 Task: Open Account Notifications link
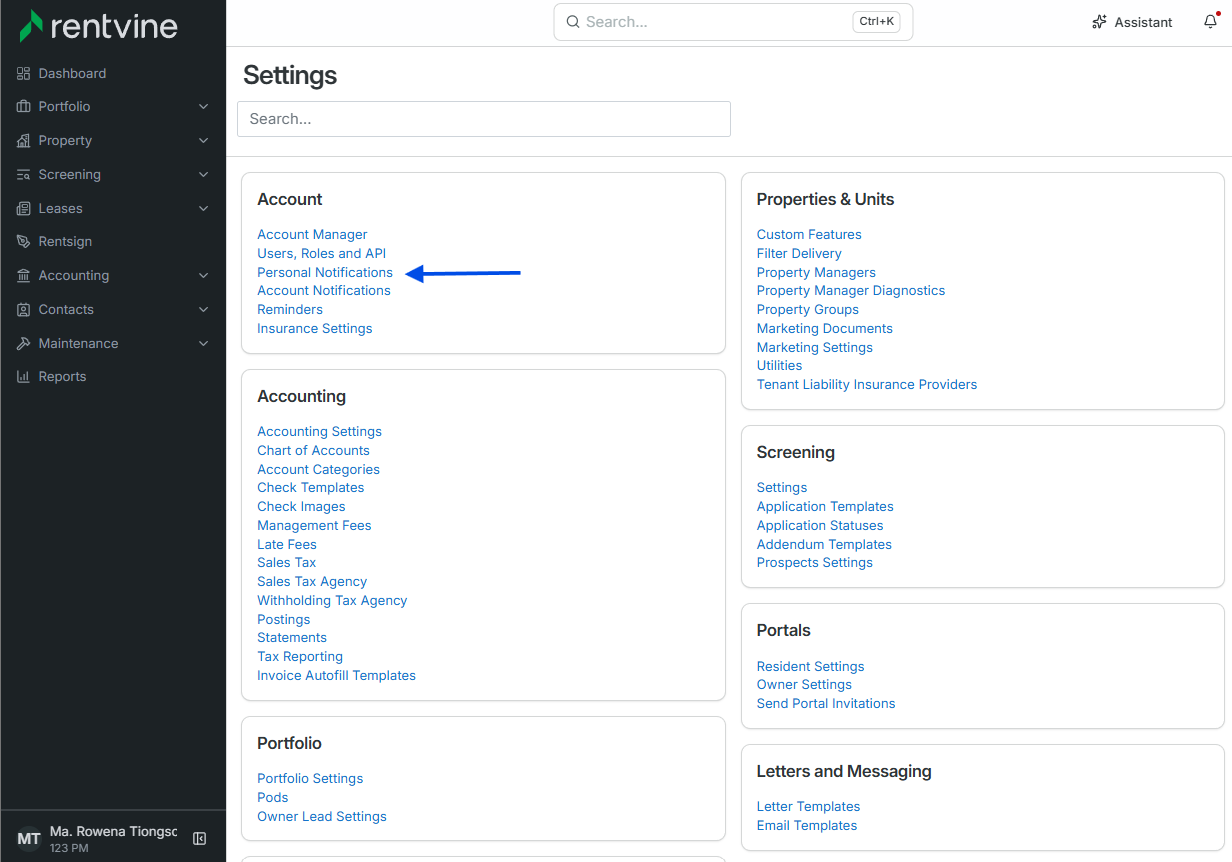coord(324,290)
